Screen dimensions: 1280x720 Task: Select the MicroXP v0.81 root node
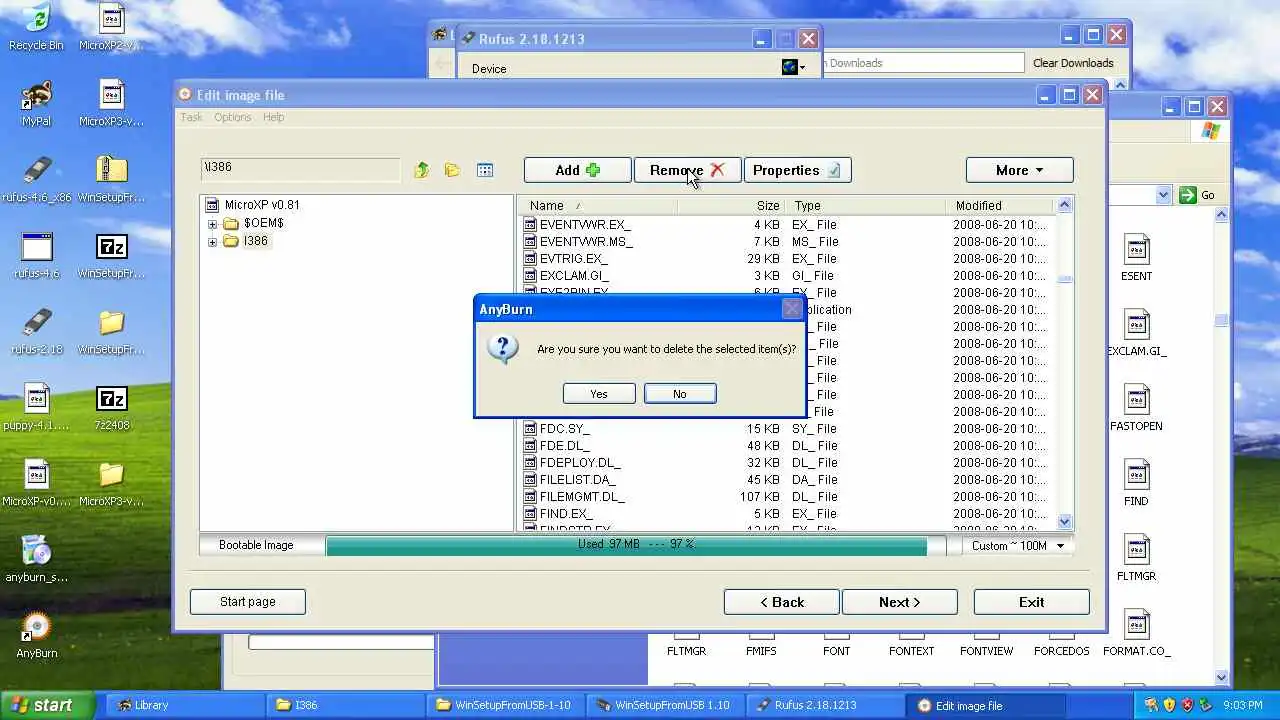point(262,205)
